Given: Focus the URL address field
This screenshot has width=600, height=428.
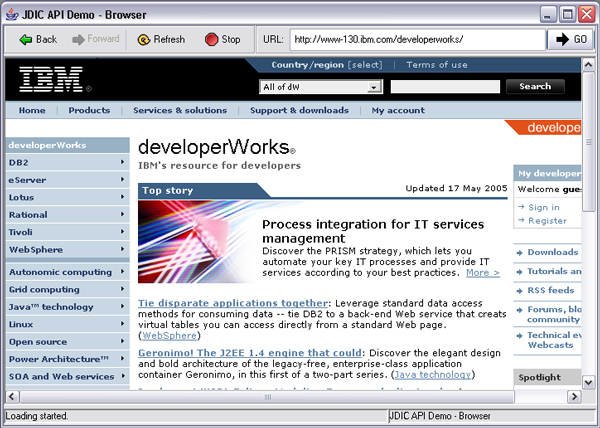Looking at the screenshot, I should click(417, 39).
